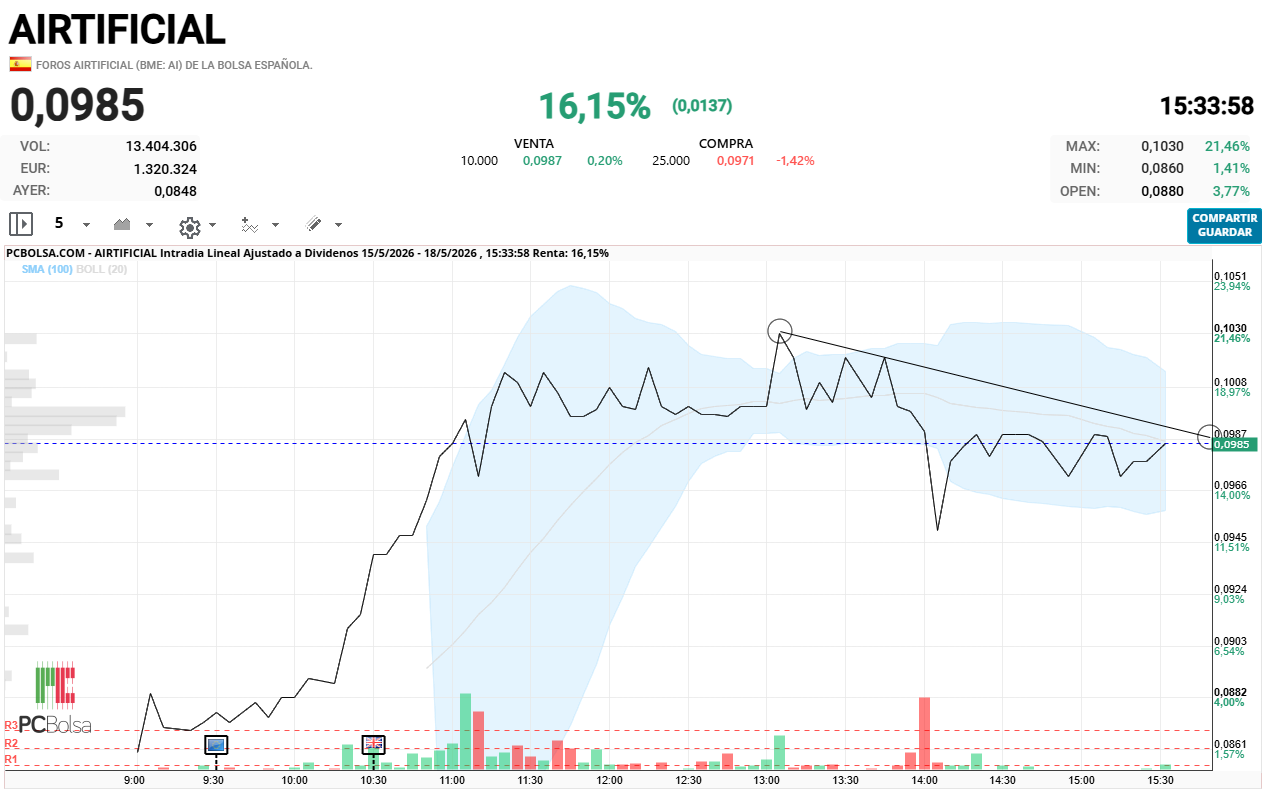The image size is (1262, 789).
Task: Click the clock time 15:33:58
Action: tap(1207, 106)
